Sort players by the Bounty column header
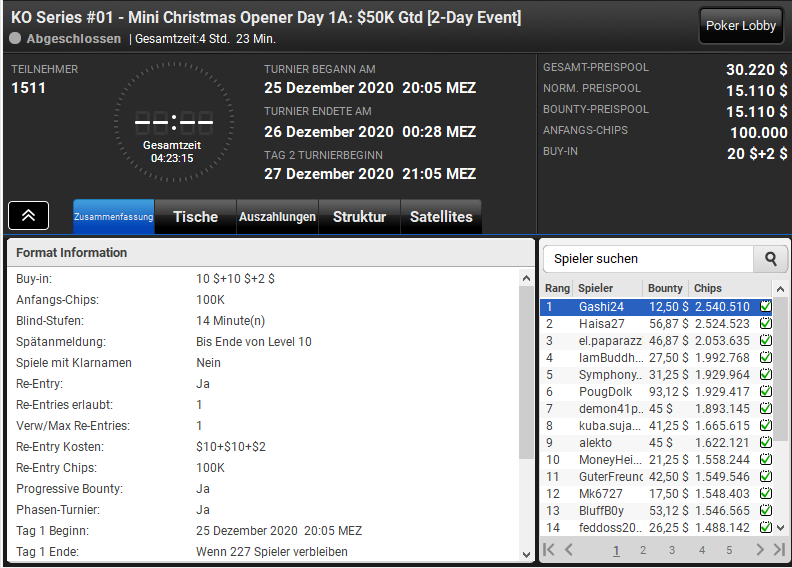The width and height of the screenshot is (792, 568). pos(665,288)
